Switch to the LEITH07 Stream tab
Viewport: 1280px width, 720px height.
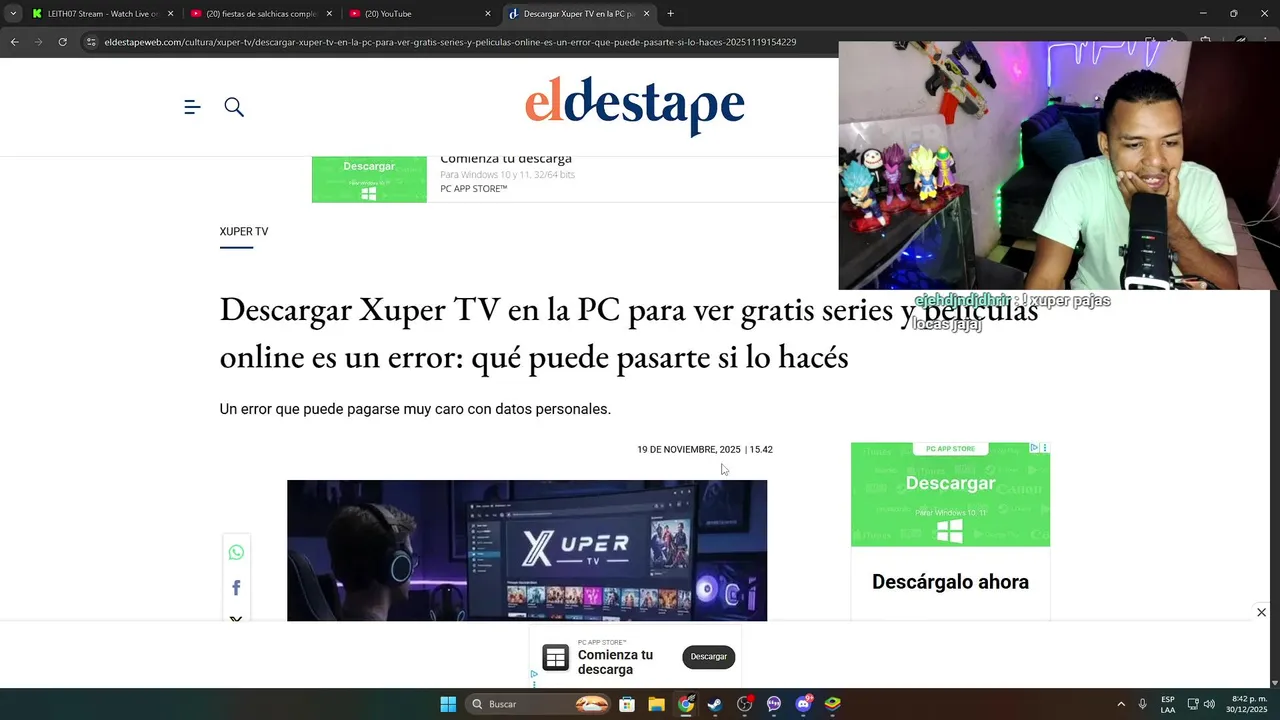[x=101, y=14]
